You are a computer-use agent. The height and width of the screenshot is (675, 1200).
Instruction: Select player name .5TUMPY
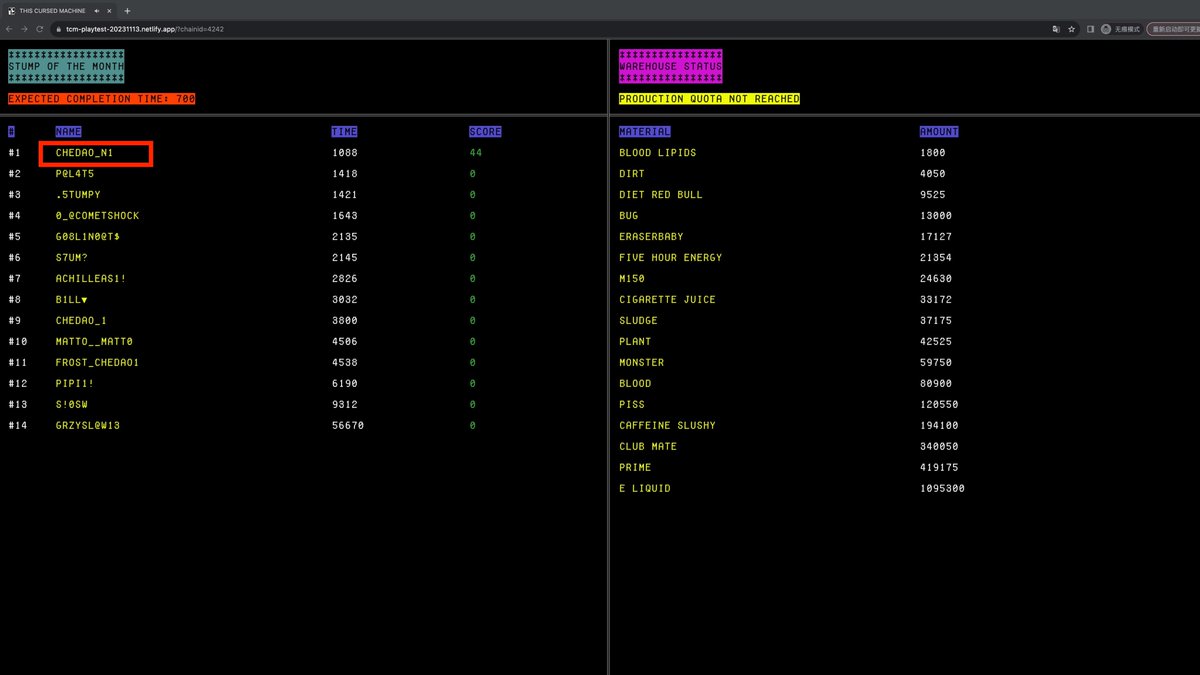coord(78,195)
